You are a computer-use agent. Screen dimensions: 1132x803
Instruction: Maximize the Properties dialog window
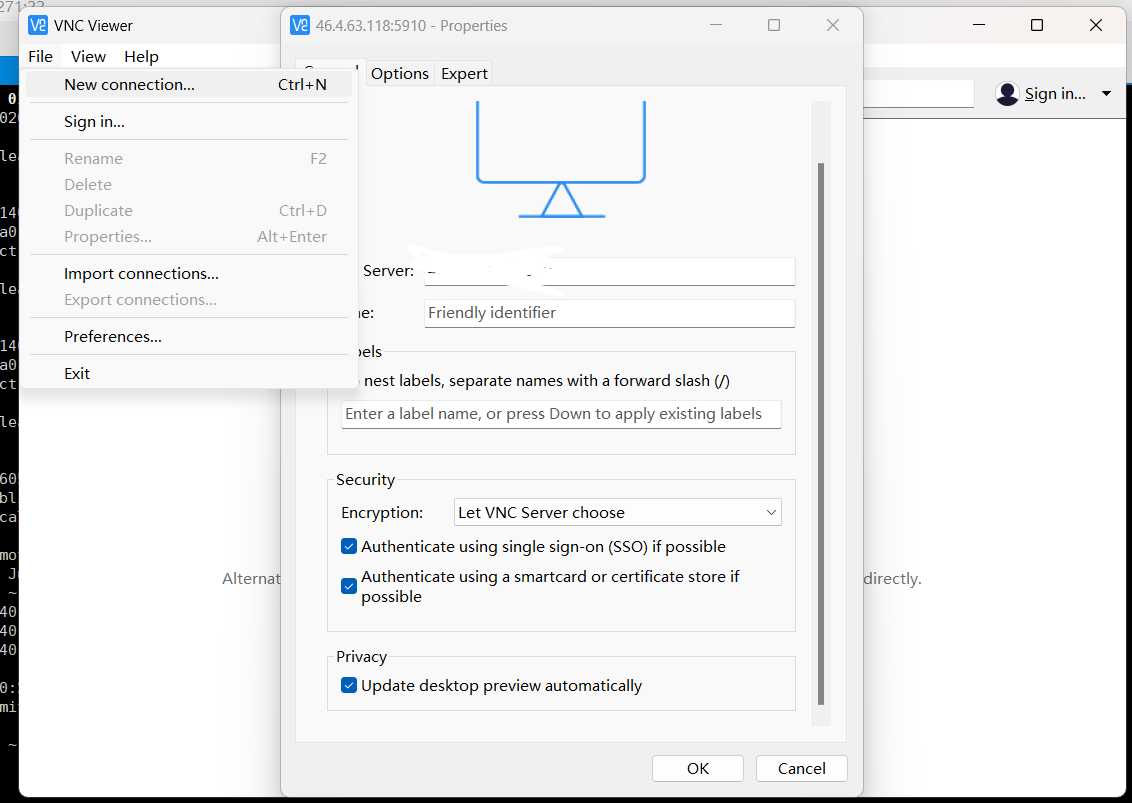coord(774,25)
